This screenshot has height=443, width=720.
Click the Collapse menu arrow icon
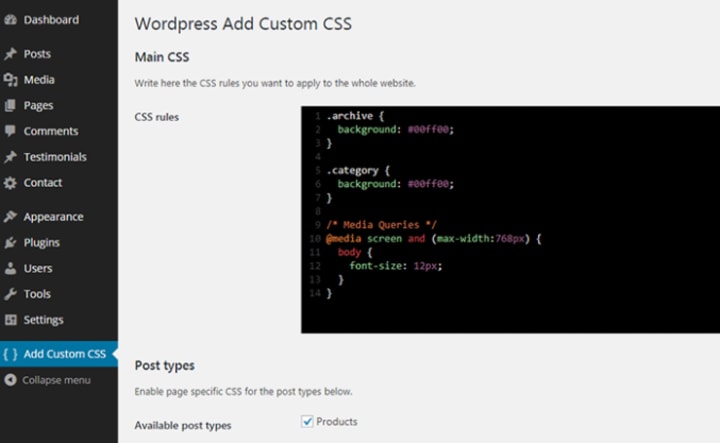click(11, 380)
